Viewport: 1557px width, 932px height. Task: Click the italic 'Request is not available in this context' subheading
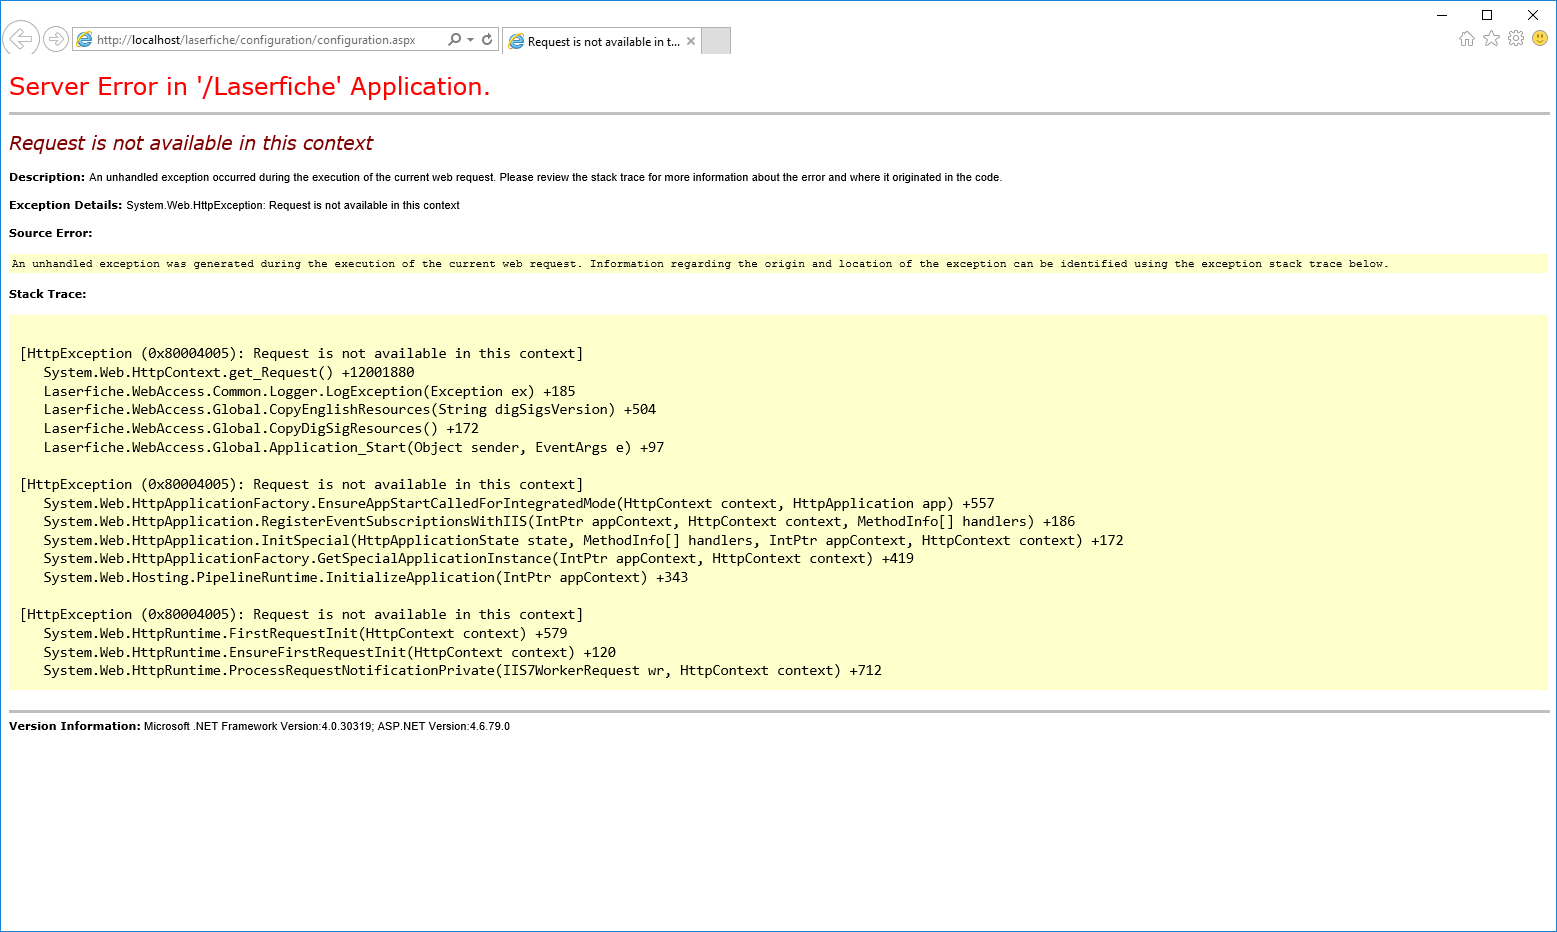click(x=191, y=143)
